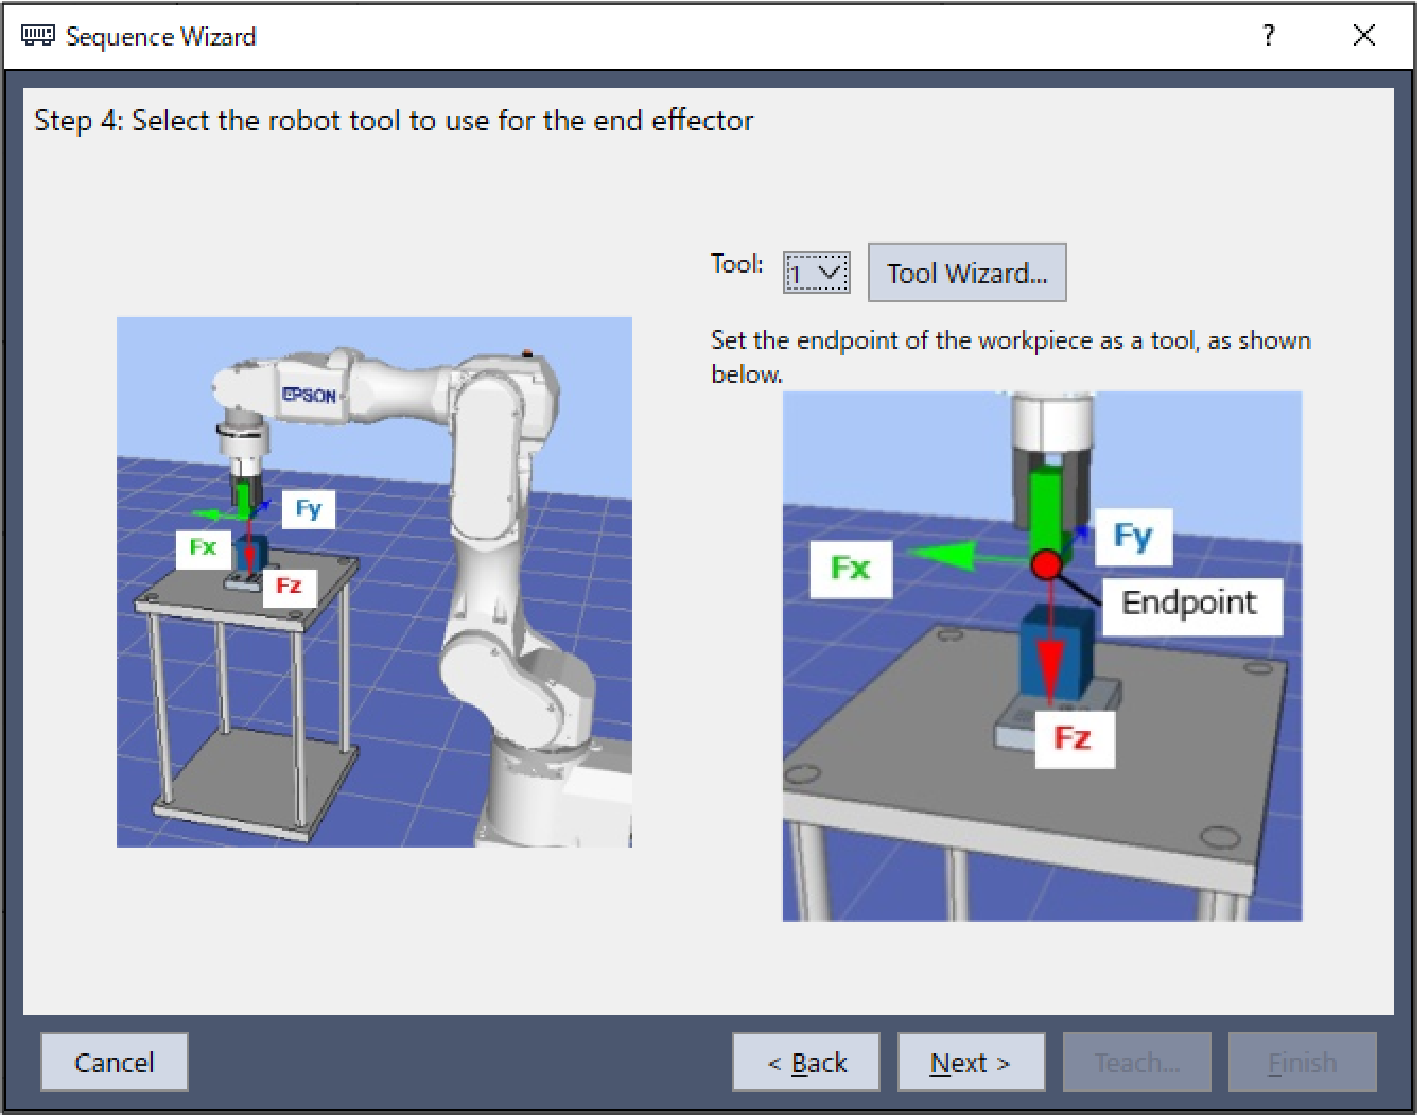Expand the Tool number dropdown
Image resolution: width=1418 pixels, height=1115 pixels.
click(816, 272)
